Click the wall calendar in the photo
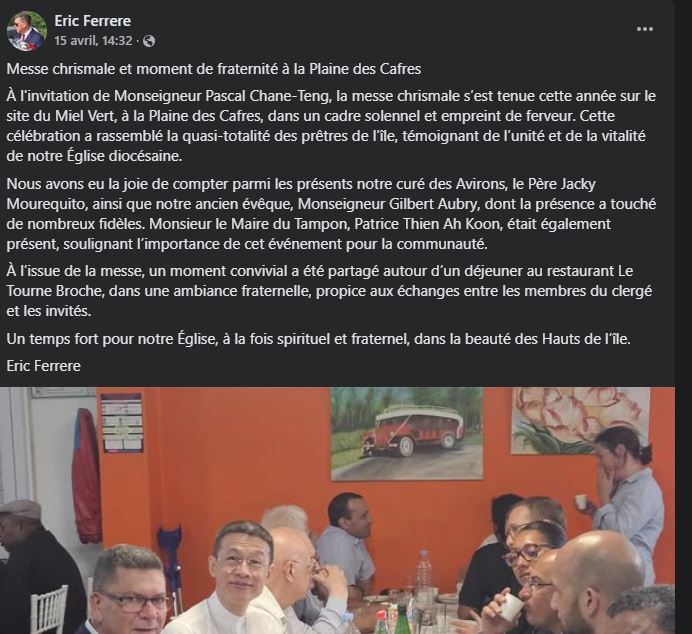692x634 pixels. (122, 423)
